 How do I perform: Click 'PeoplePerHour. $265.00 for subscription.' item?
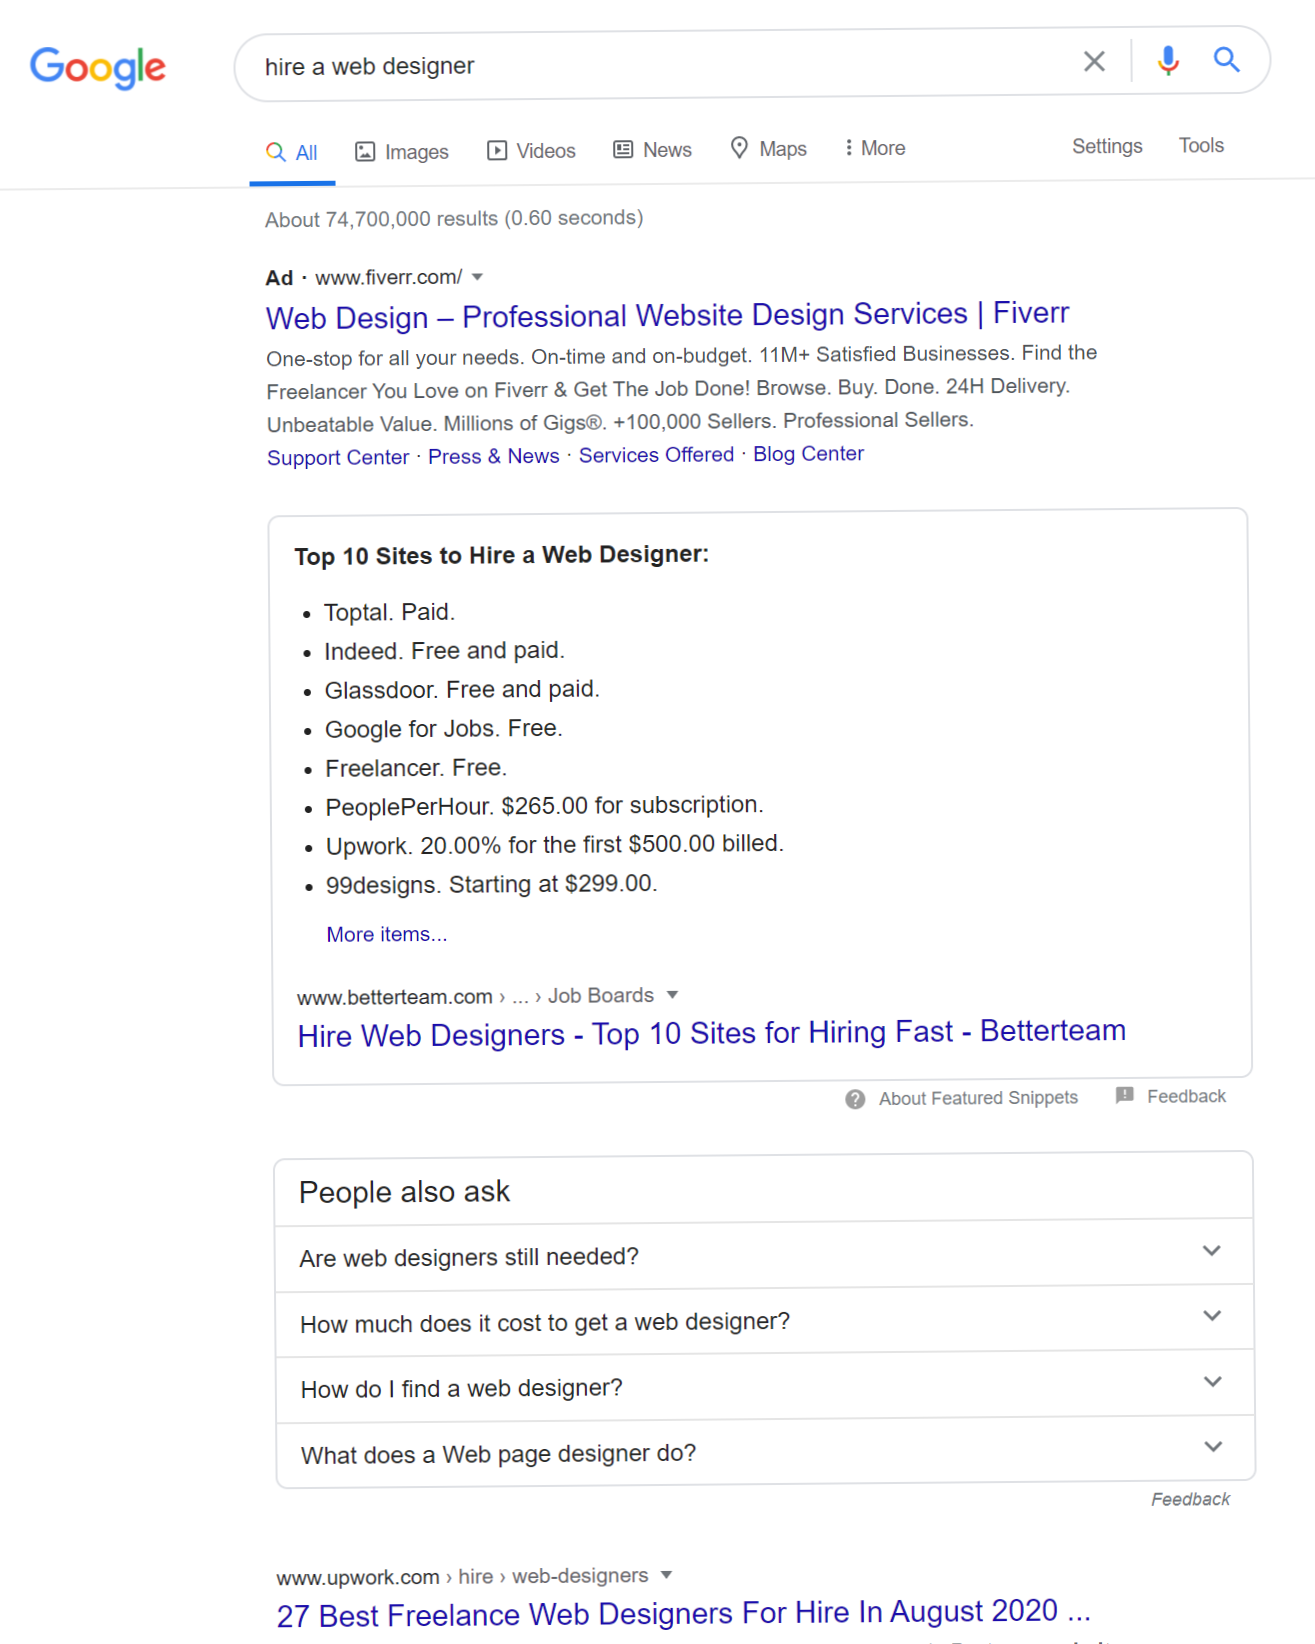545,806
